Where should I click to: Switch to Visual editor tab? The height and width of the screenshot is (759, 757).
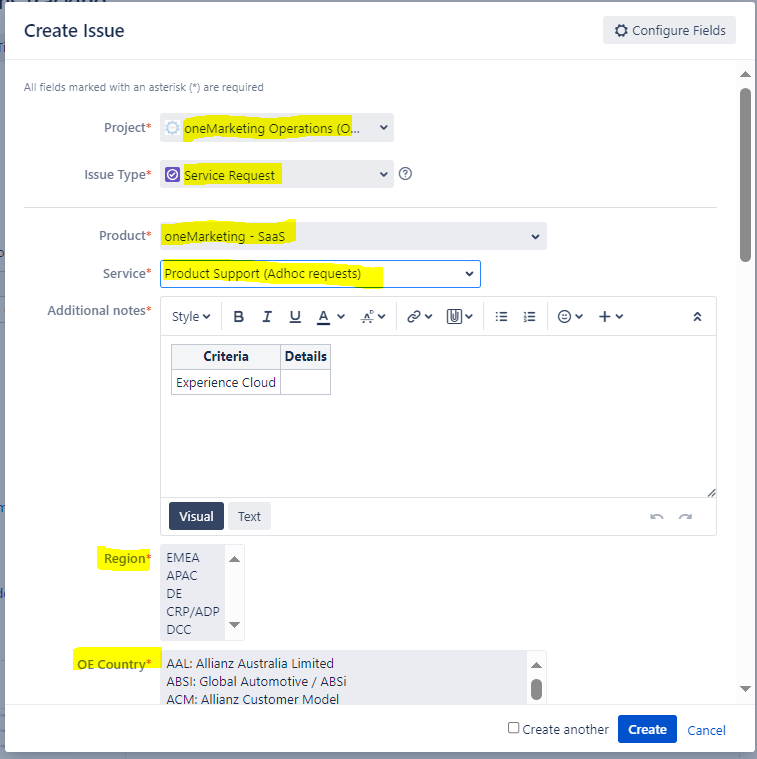pyautogui.click(x=197, y=516)
